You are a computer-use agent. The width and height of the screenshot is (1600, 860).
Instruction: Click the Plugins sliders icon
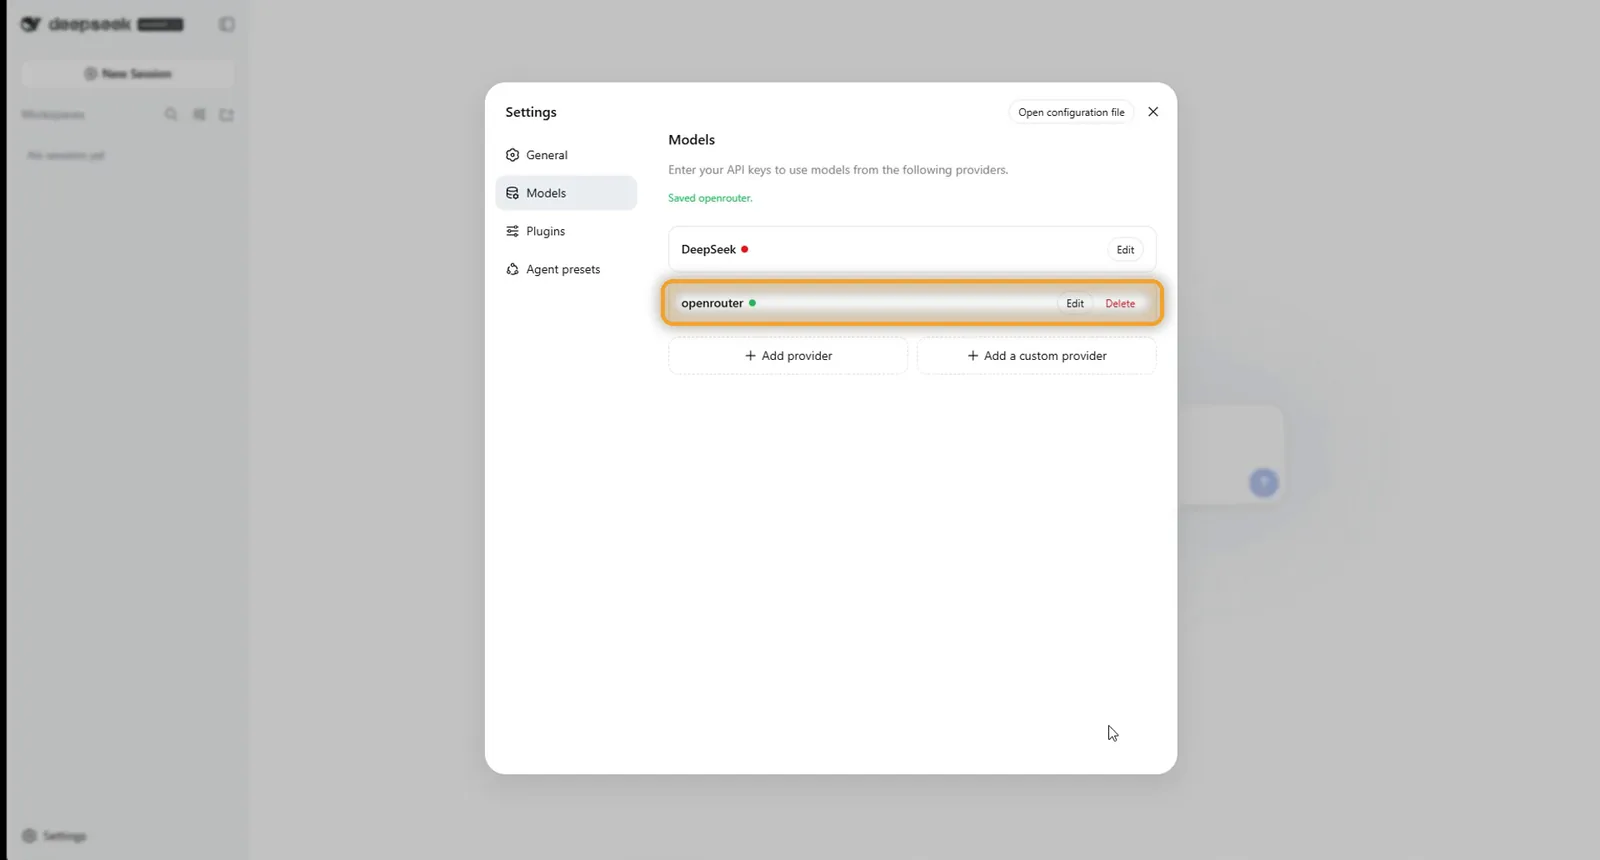point(512,231)
